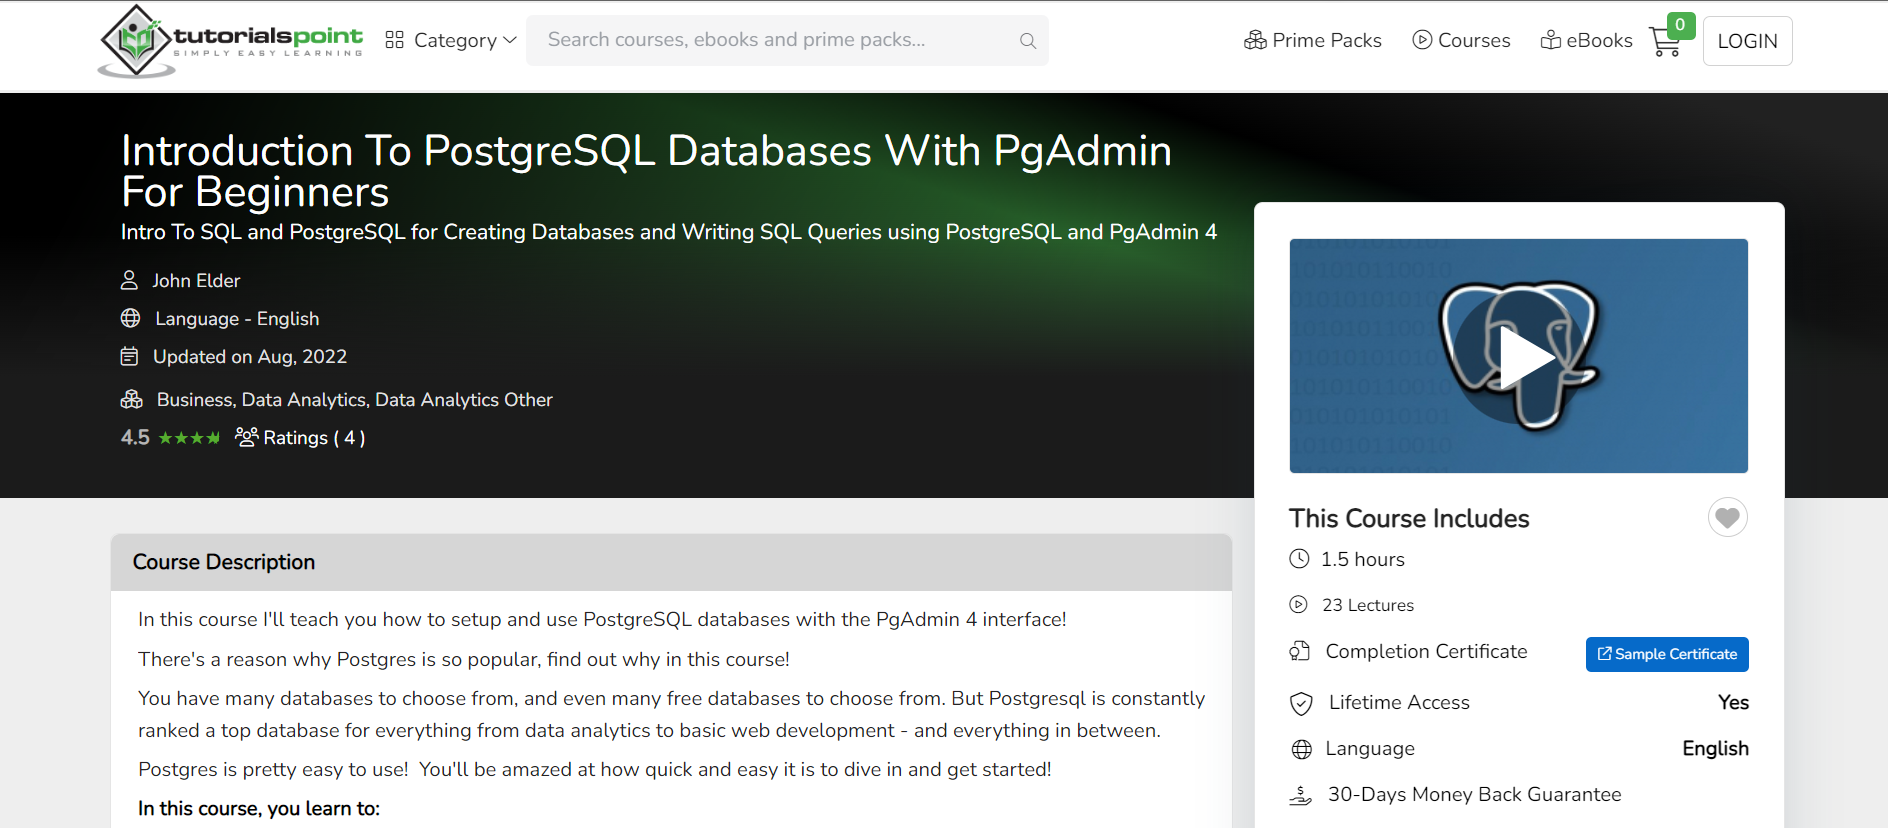Click the Ratings ( 4 ) text
1888x828 pixels.
click(x=314, y=438)
